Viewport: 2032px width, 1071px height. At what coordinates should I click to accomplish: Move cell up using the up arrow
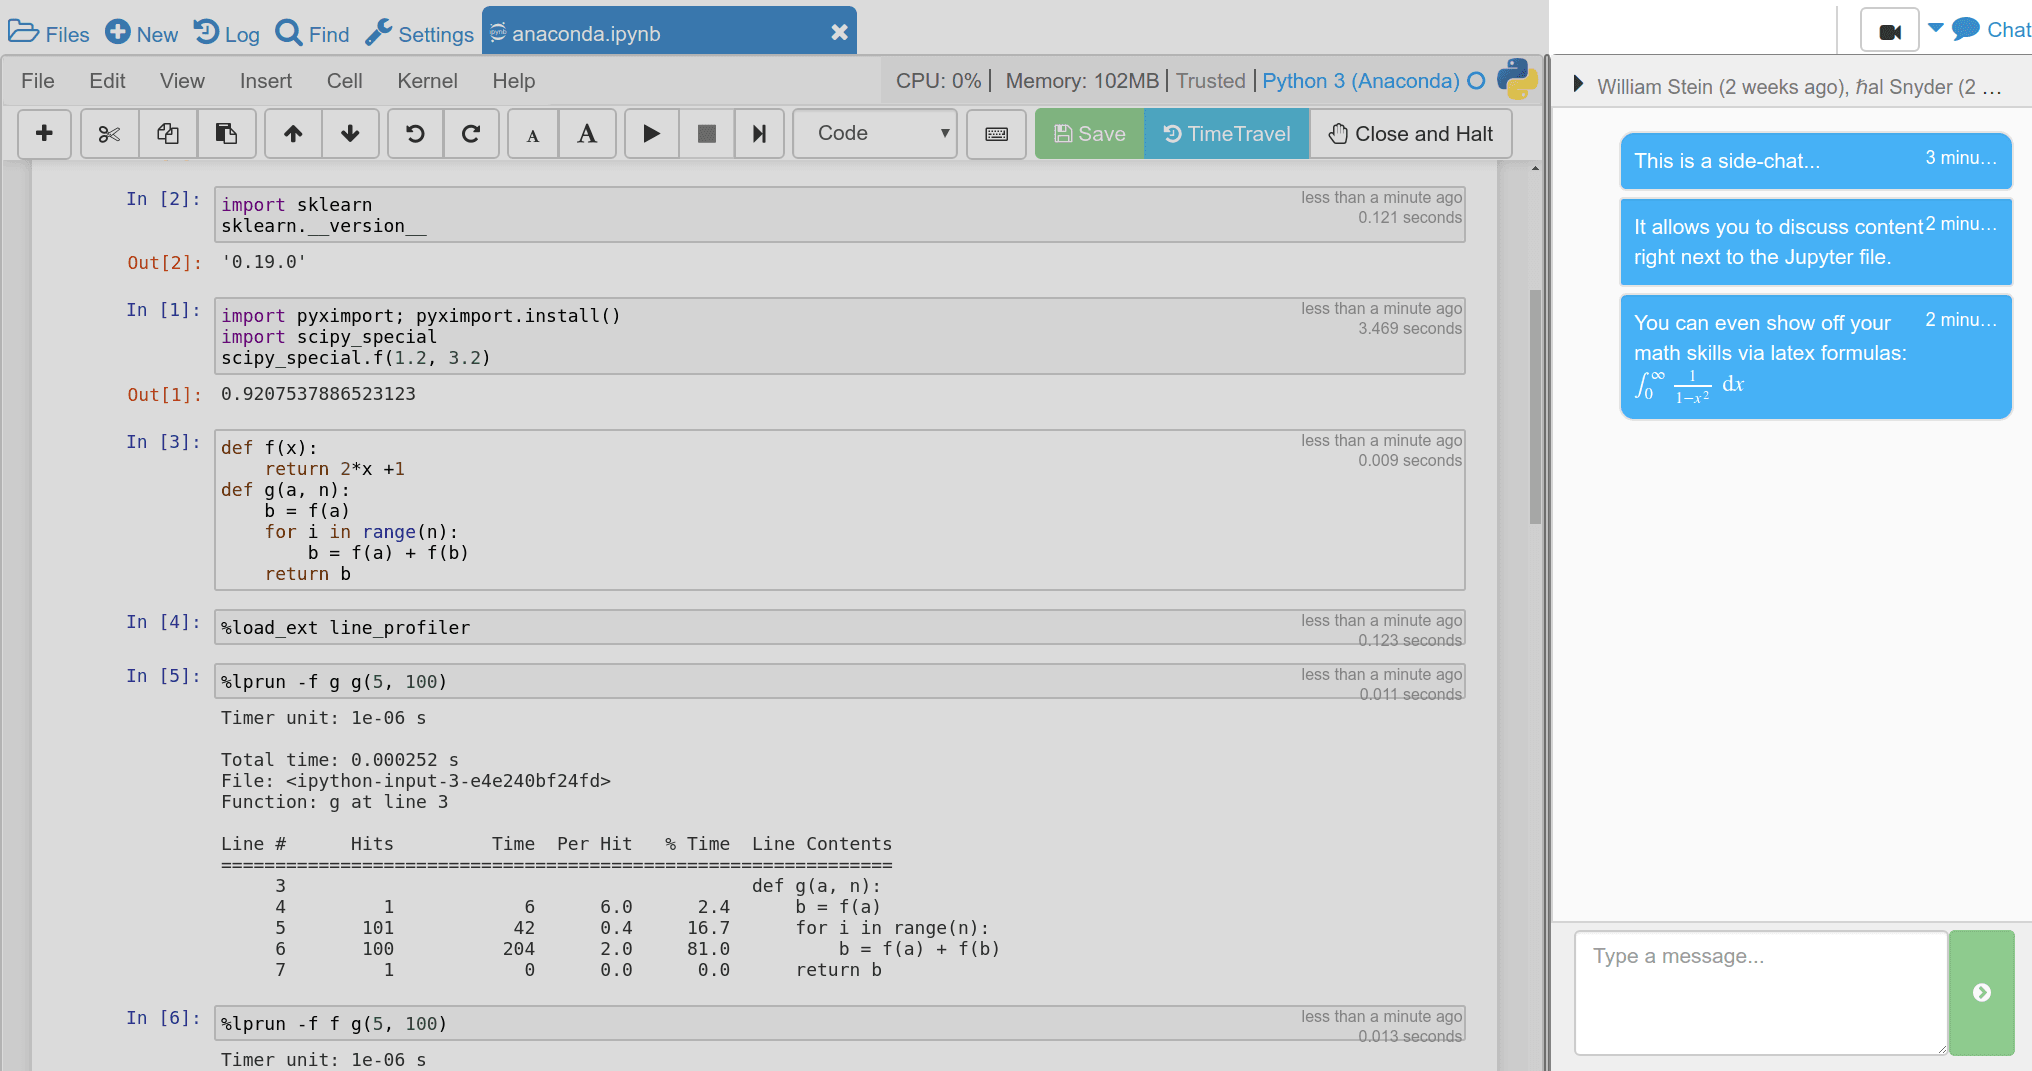(x=292, y=133)
